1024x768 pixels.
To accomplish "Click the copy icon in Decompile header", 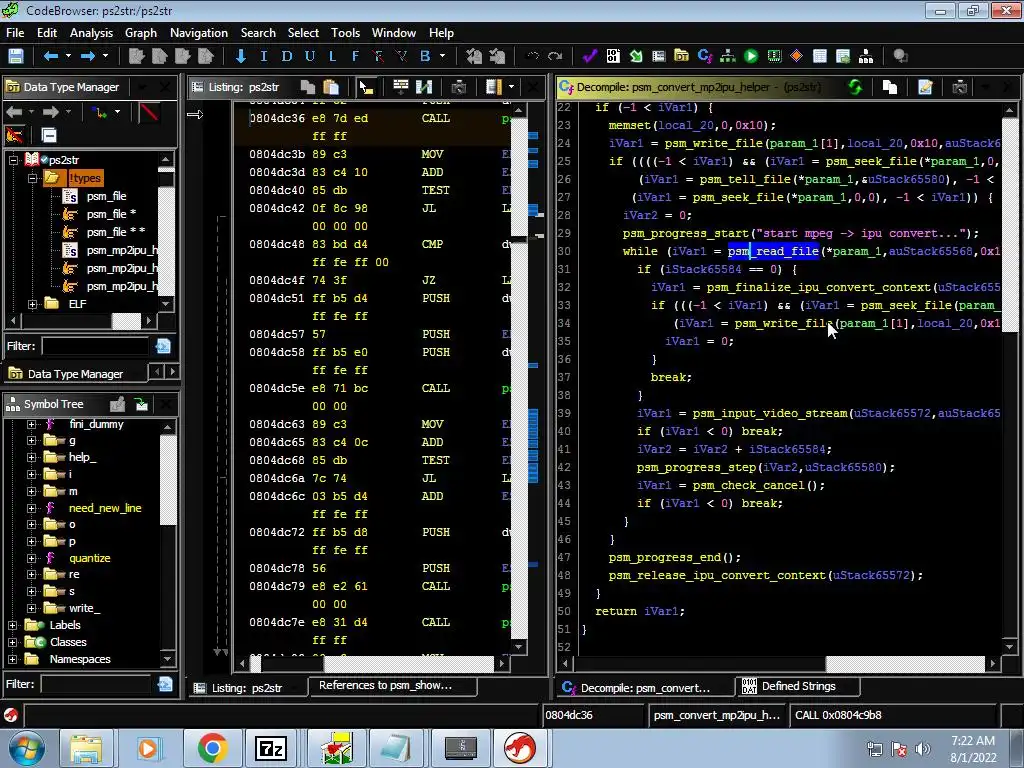I will pyautogui.click(x=889, y=87).
